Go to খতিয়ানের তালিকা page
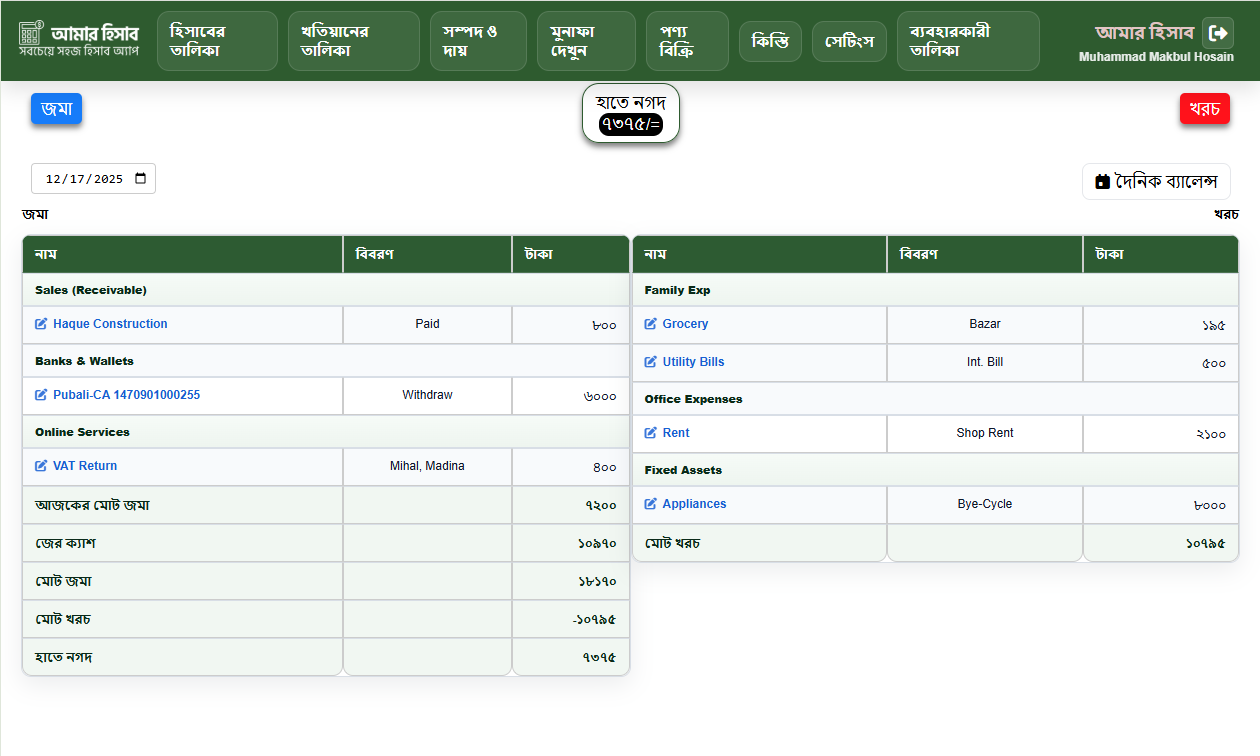The width and height of the screenshot is (1260, 756). [353, 41]
